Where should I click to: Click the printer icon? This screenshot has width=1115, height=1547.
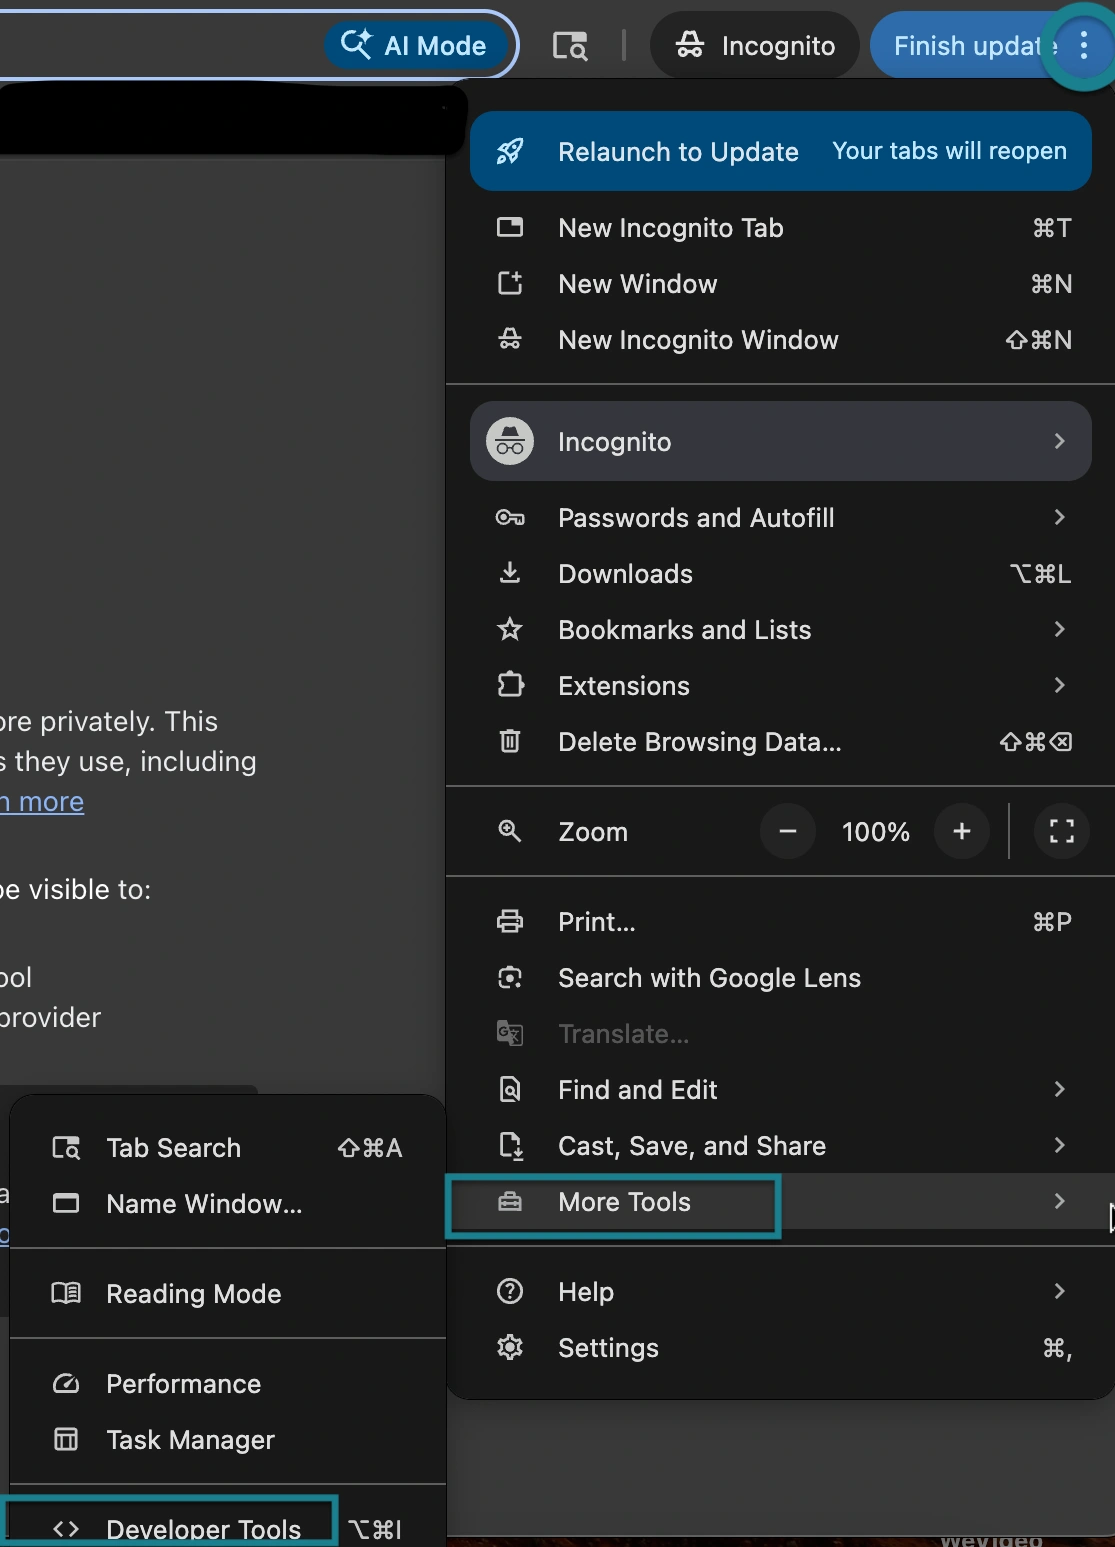[510, 921]
